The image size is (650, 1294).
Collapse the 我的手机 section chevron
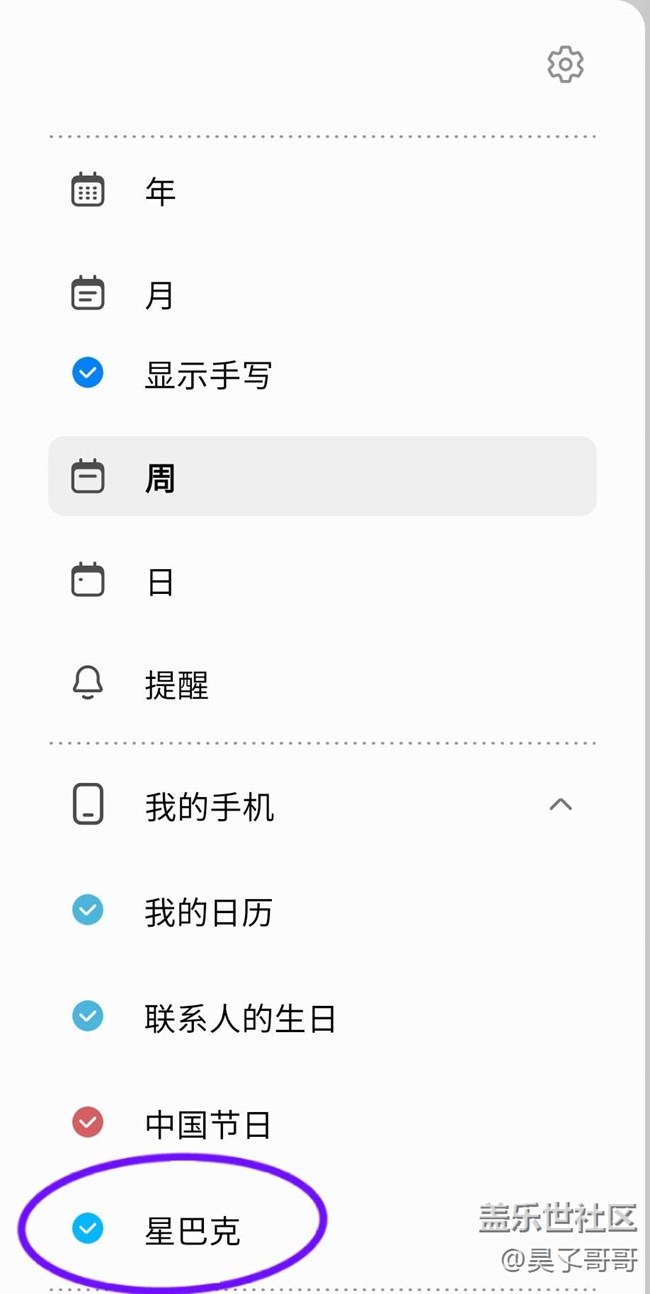[x=561, y=804]
